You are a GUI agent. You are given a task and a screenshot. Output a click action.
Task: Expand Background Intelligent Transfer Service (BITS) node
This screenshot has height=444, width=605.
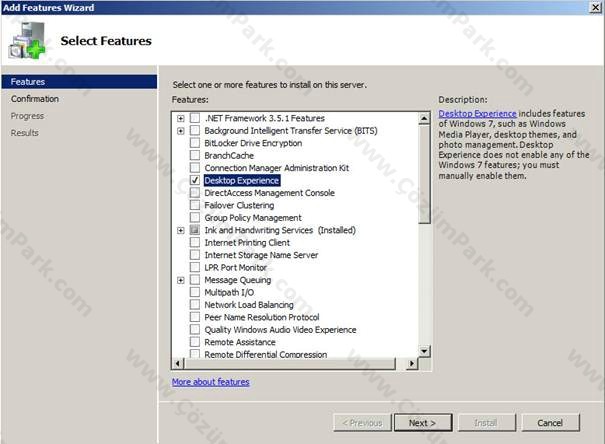tap(181, 131)
